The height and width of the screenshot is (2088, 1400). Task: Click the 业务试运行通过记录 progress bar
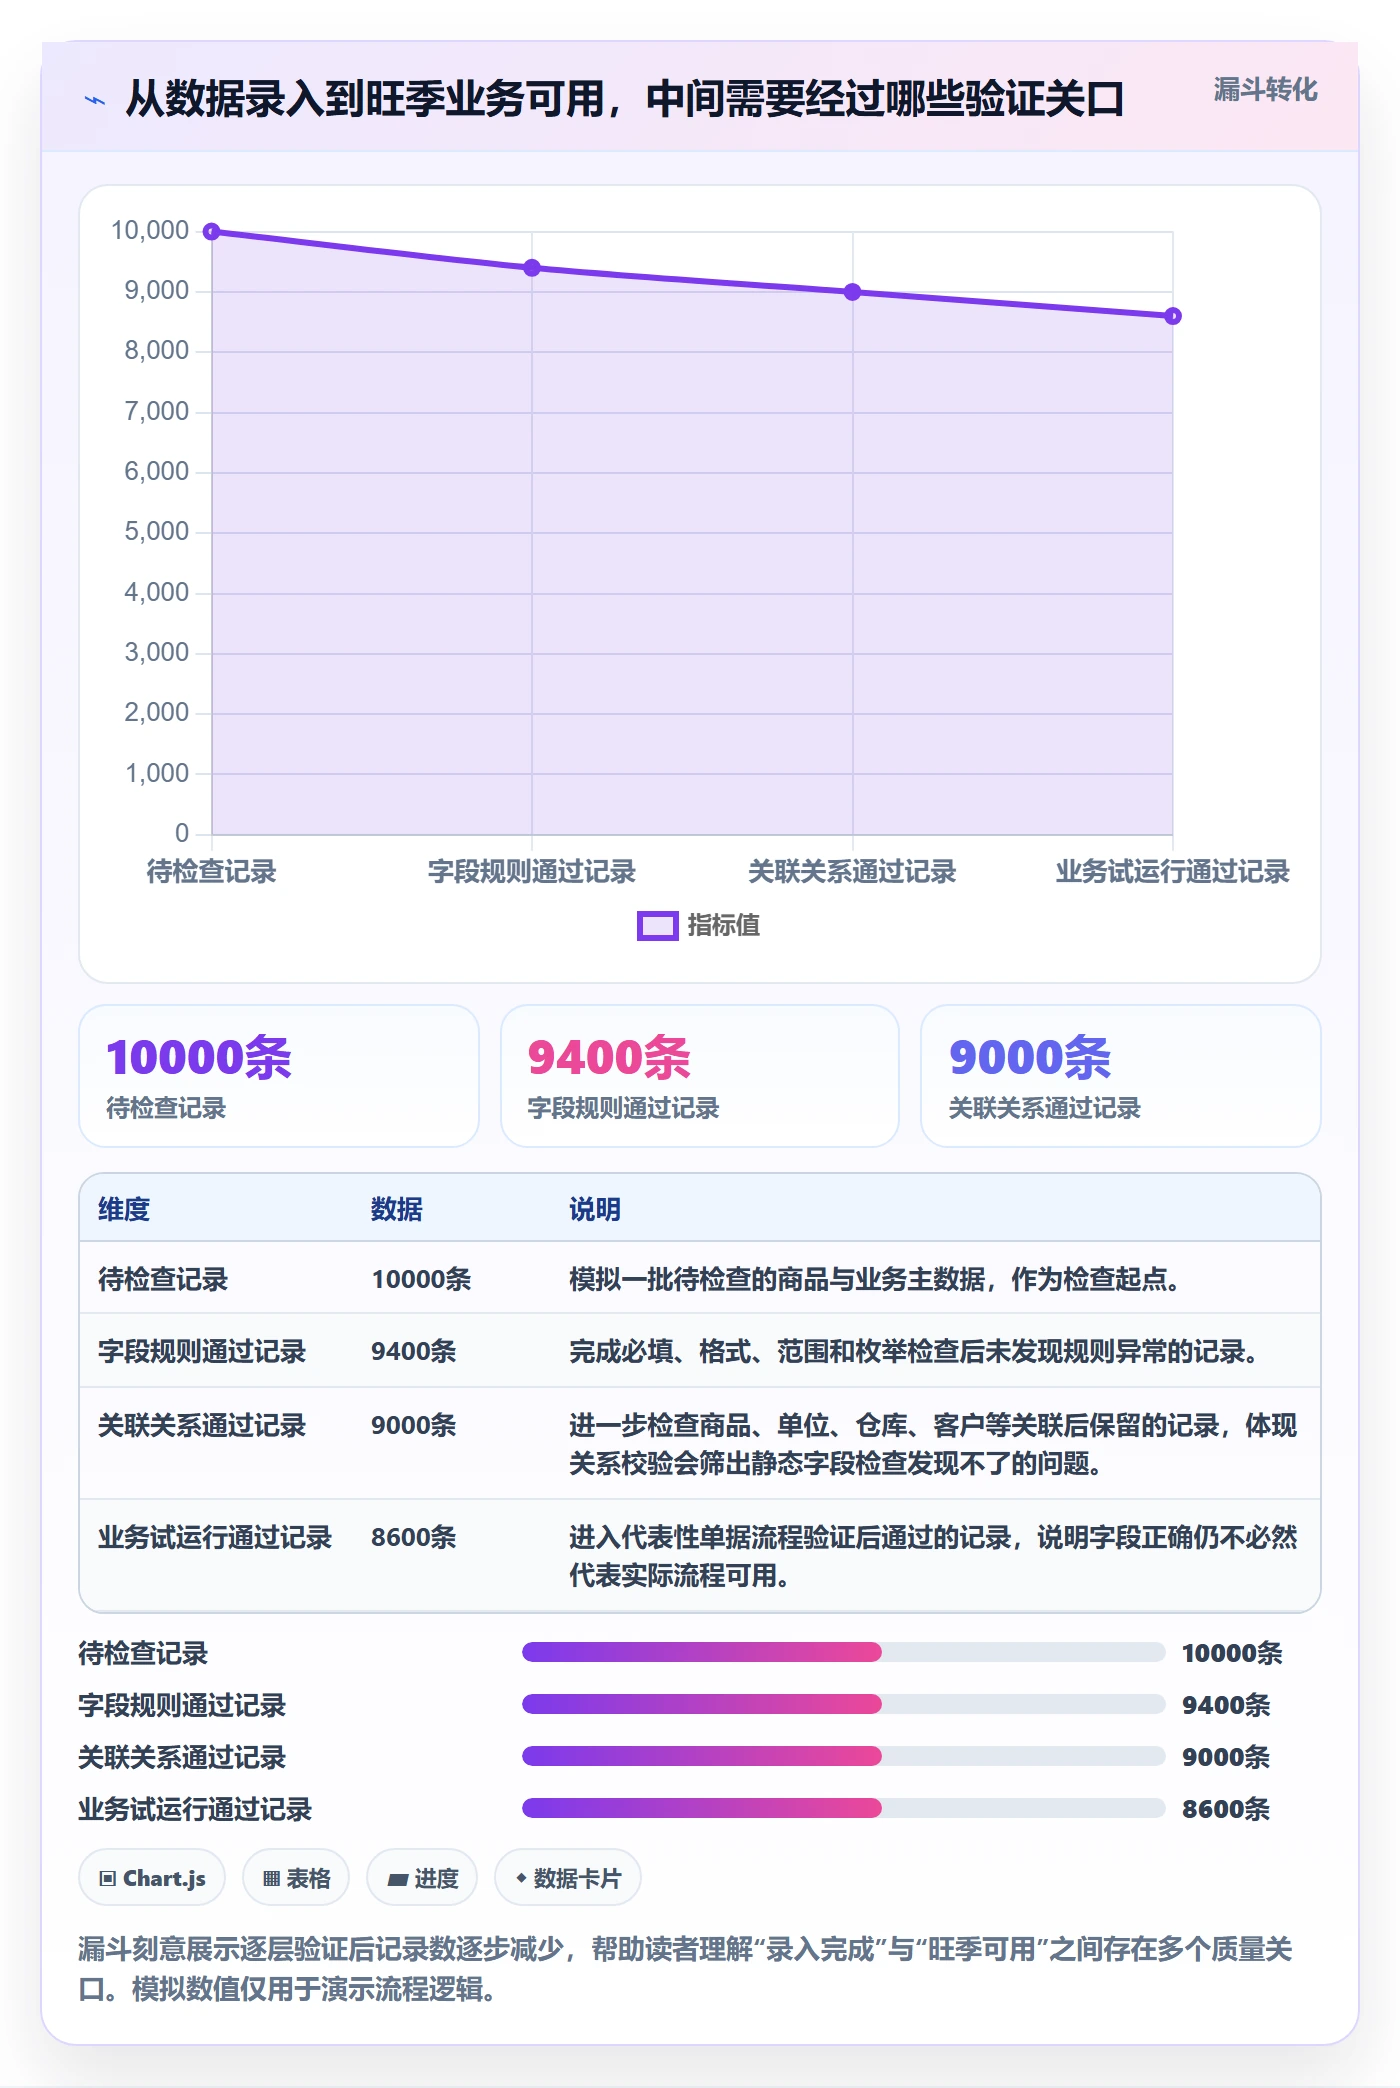coord(844,1808)
